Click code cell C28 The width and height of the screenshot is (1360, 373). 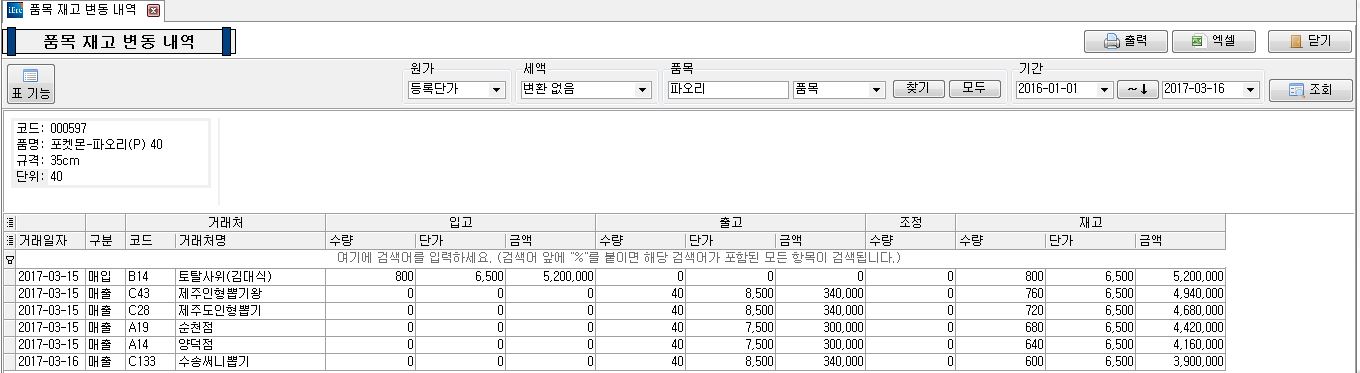point(150,310)
